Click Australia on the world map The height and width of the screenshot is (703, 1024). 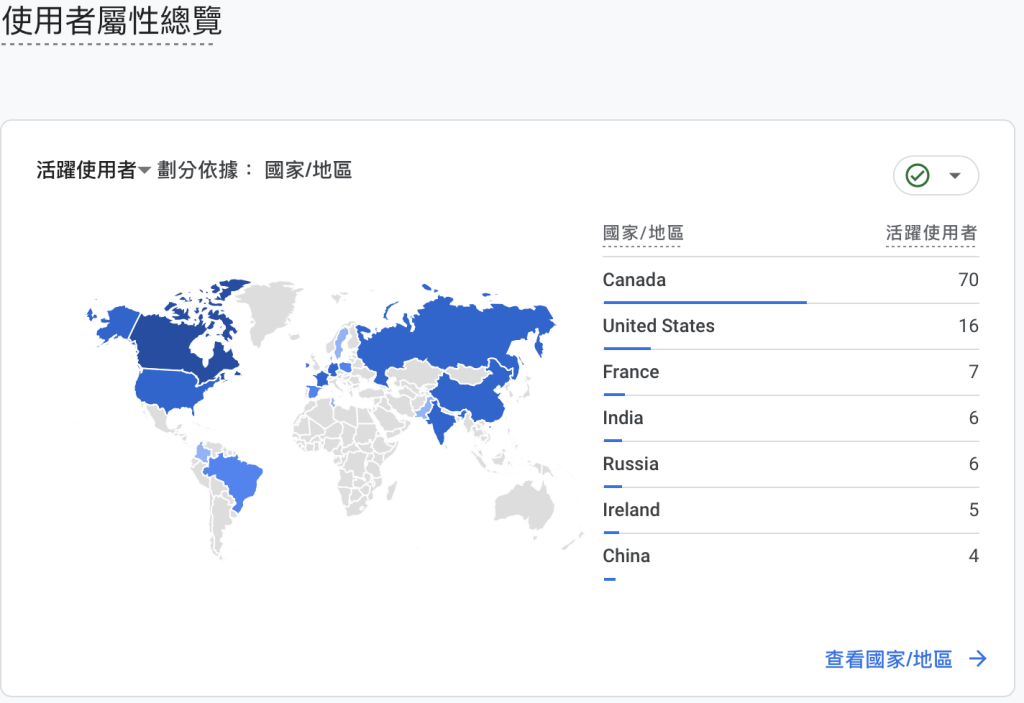[527, 505]
